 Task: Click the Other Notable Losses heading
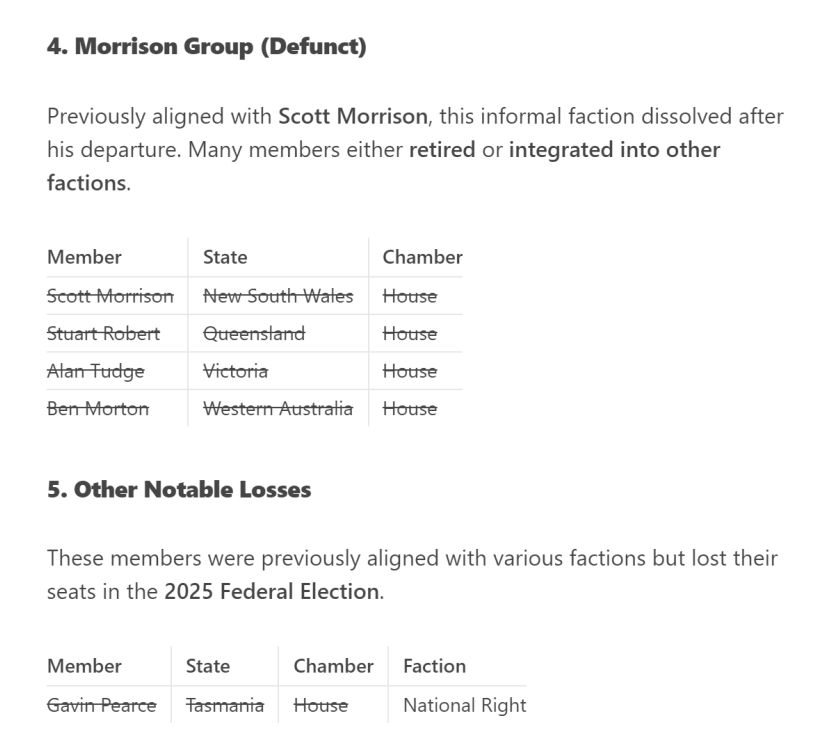pyautogui.click(x=179, y=489)
